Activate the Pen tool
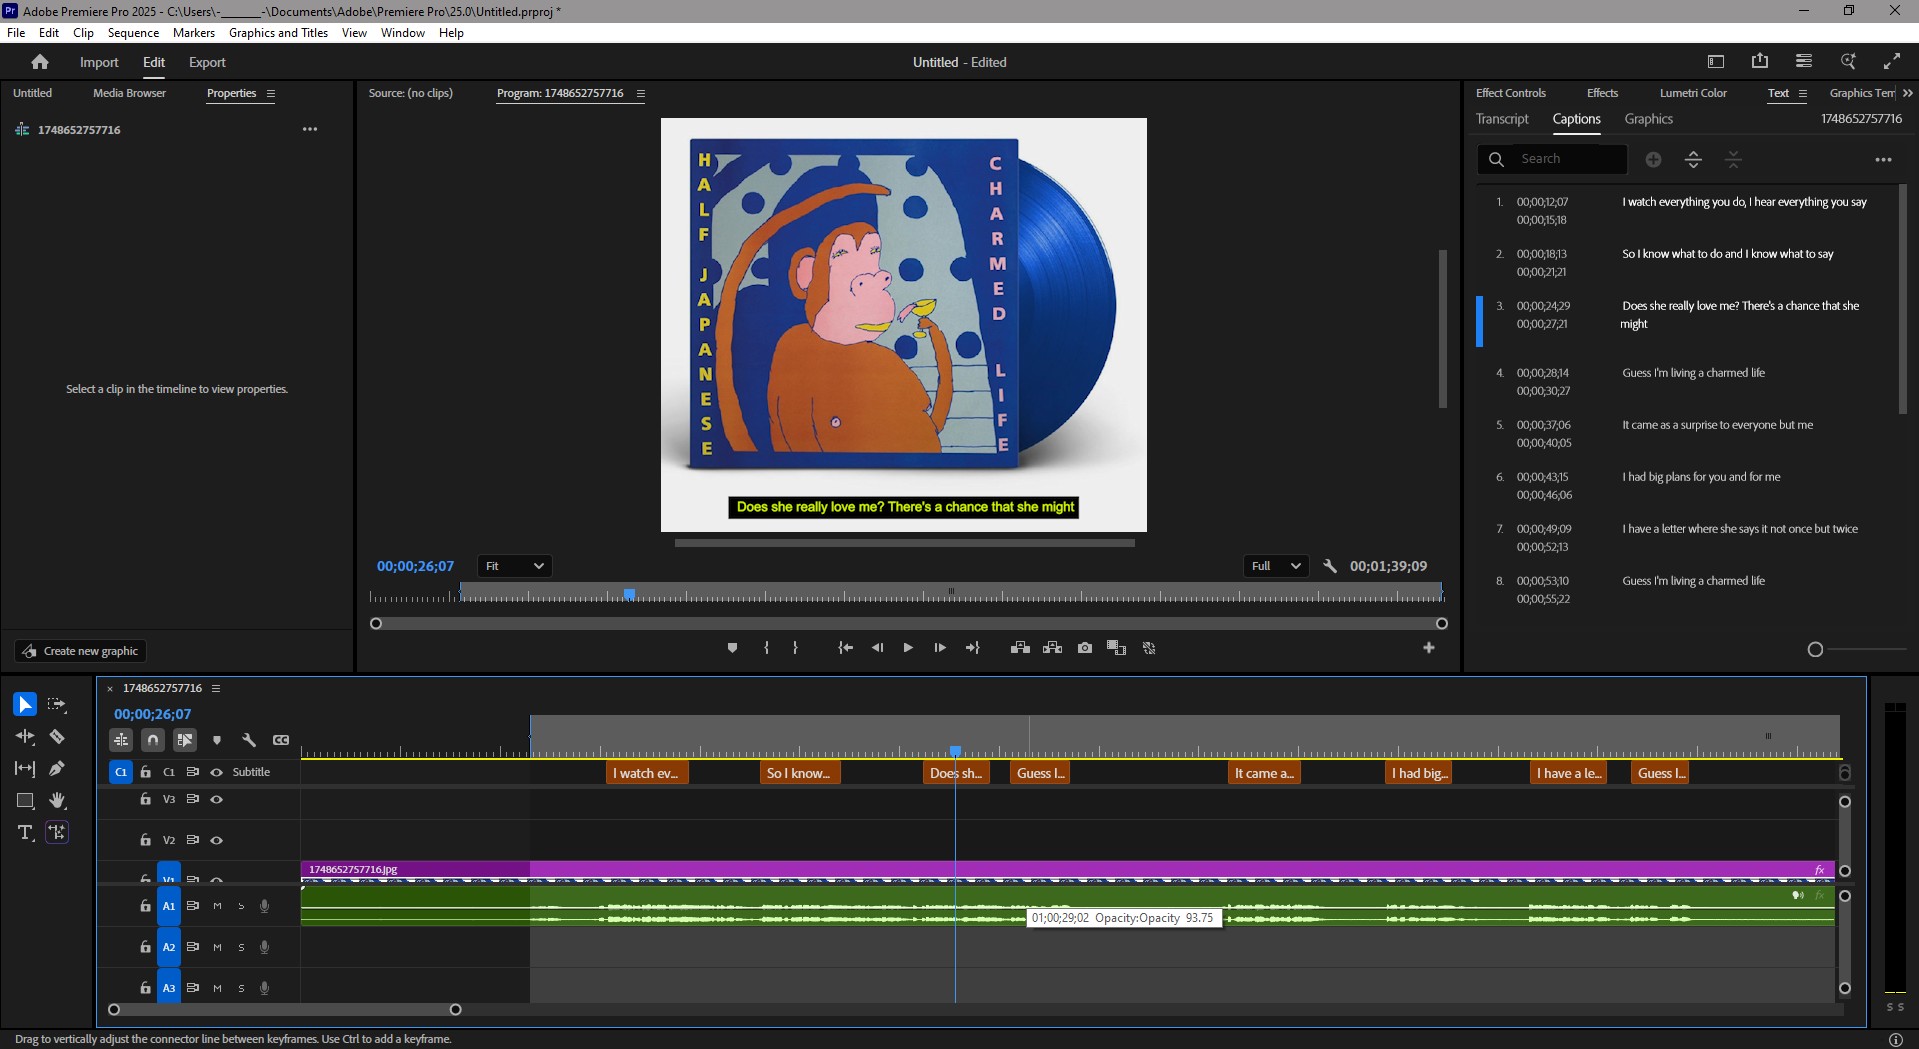This screenshot has width=1919, height=1049. coord(57,769)
